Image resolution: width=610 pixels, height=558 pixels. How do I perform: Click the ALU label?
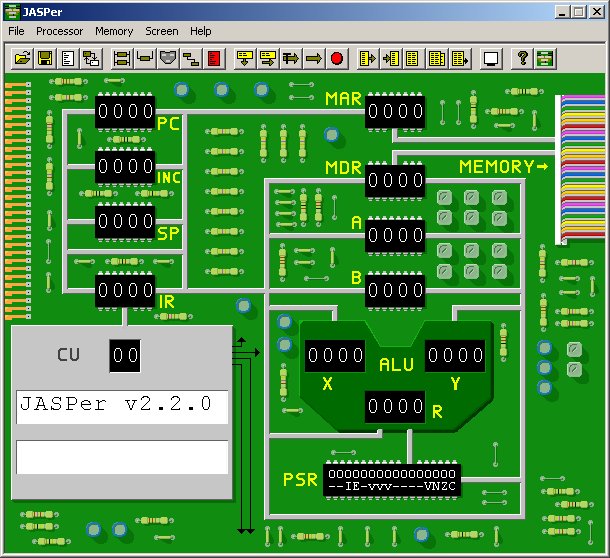396,365
